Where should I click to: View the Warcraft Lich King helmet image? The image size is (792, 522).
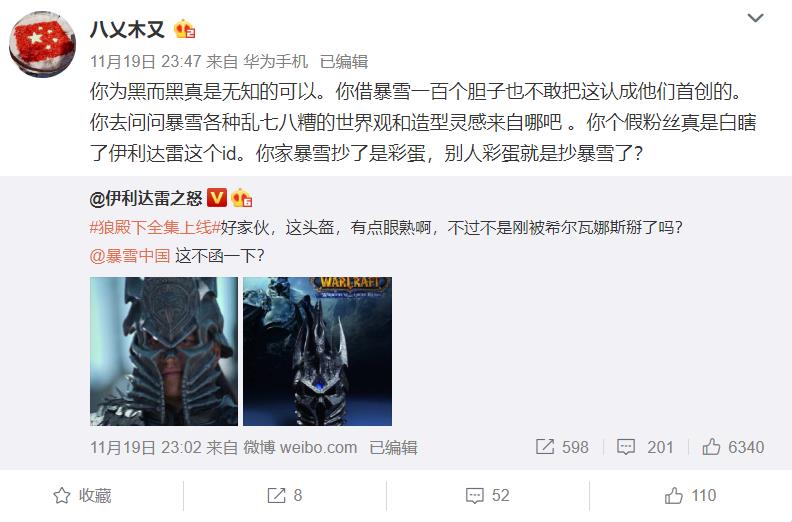pos(317,351)
